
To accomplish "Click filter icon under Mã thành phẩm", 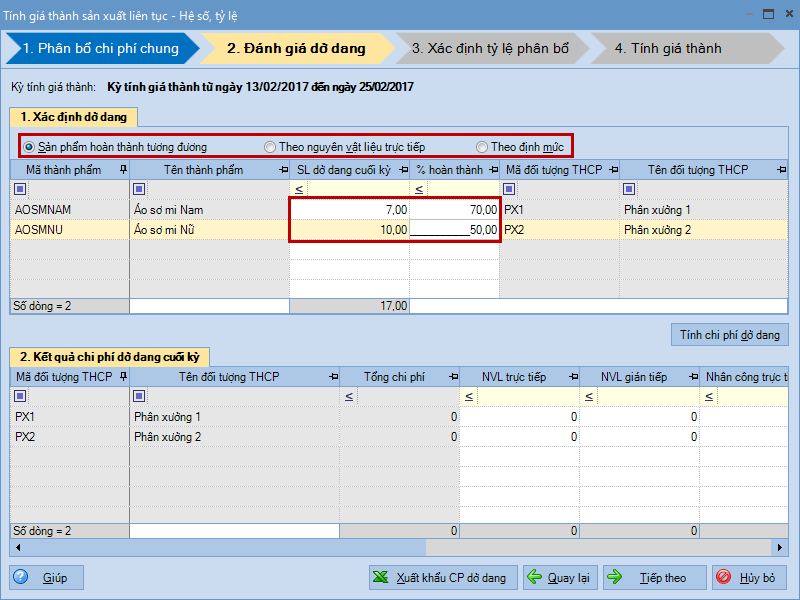I will 21,189.
